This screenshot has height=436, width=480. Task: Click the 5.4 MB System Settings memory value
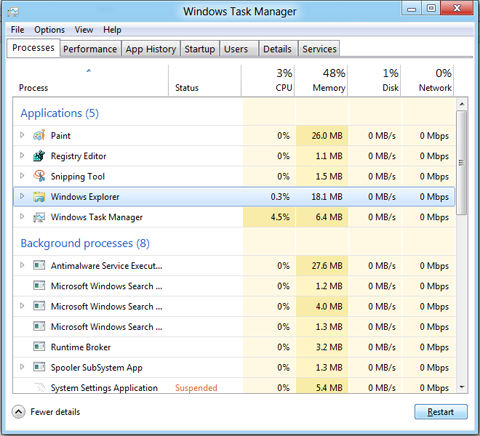pos(329,388)
